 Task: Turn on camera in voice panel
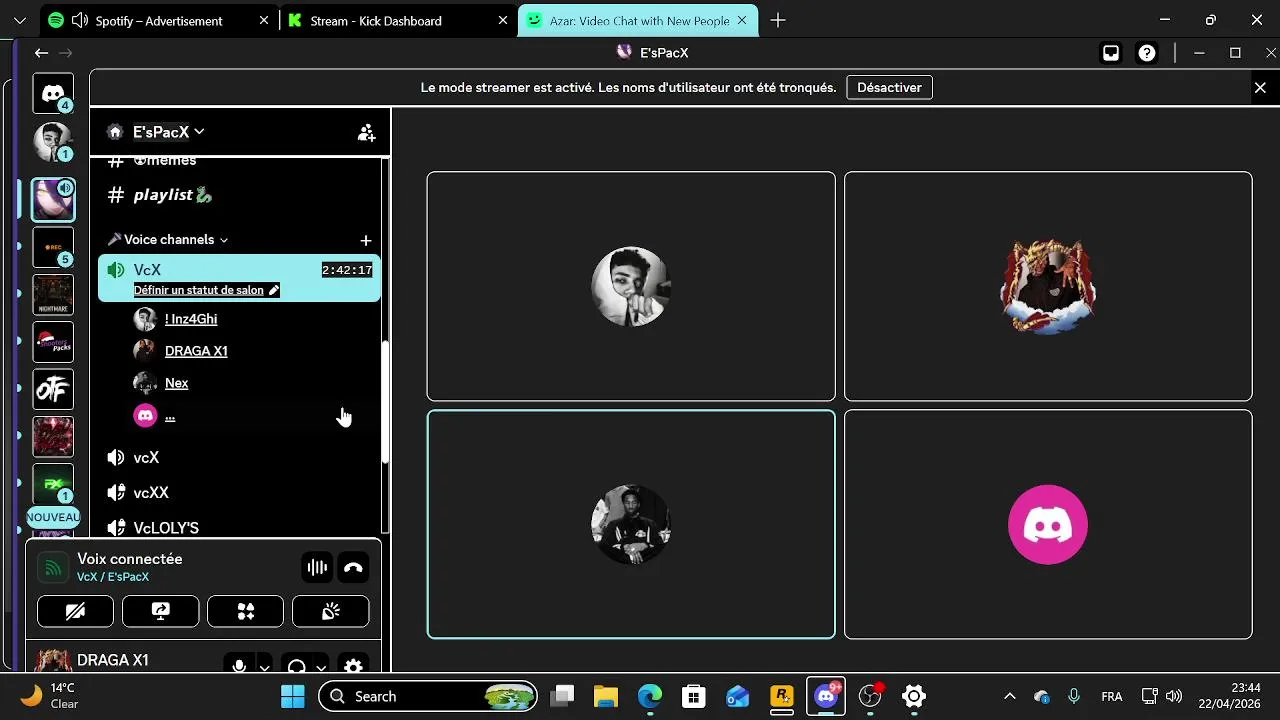click(75, 611)
